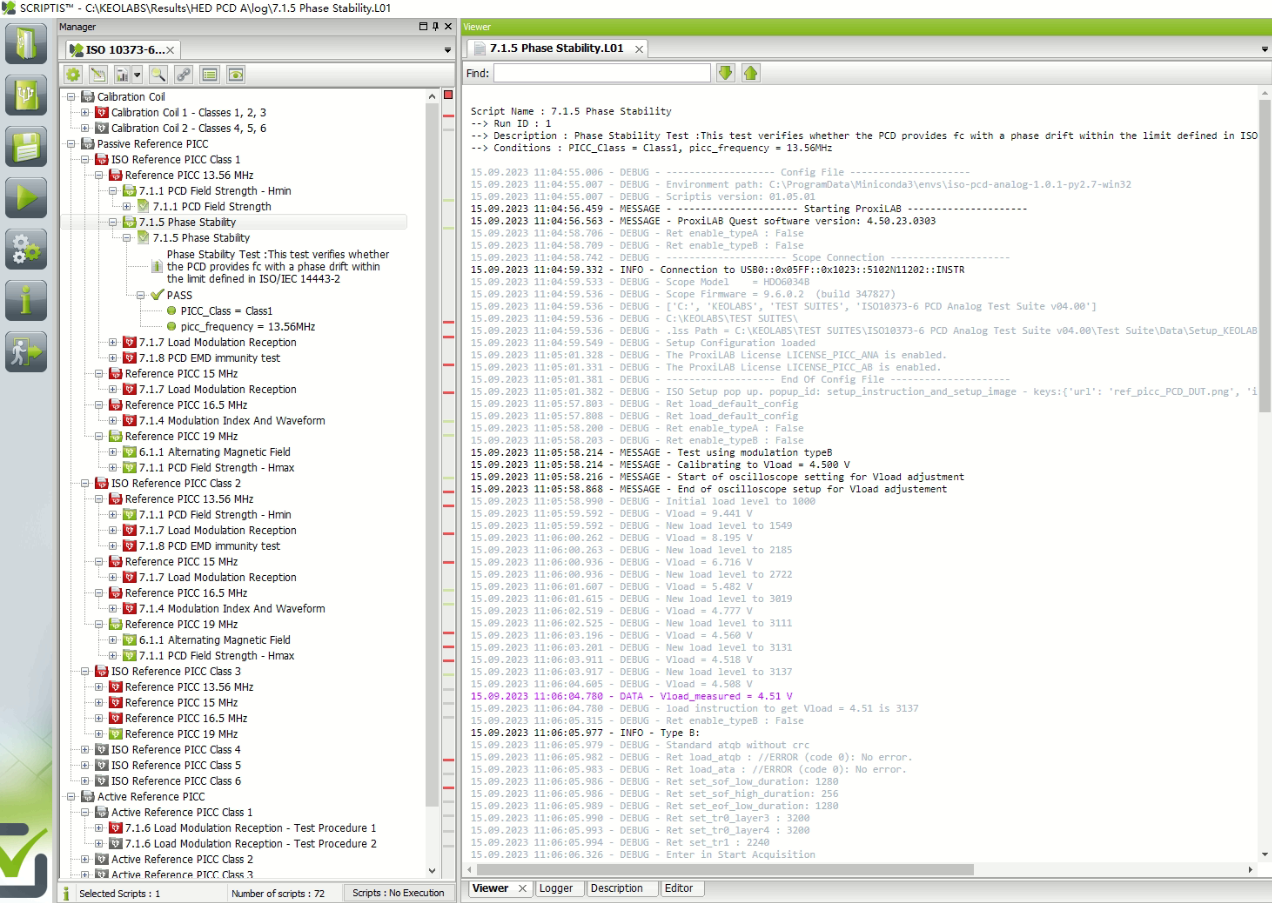Switch to the Logger tab
The width and height of the screenshot is (1272, 903).
pos(556,888)
